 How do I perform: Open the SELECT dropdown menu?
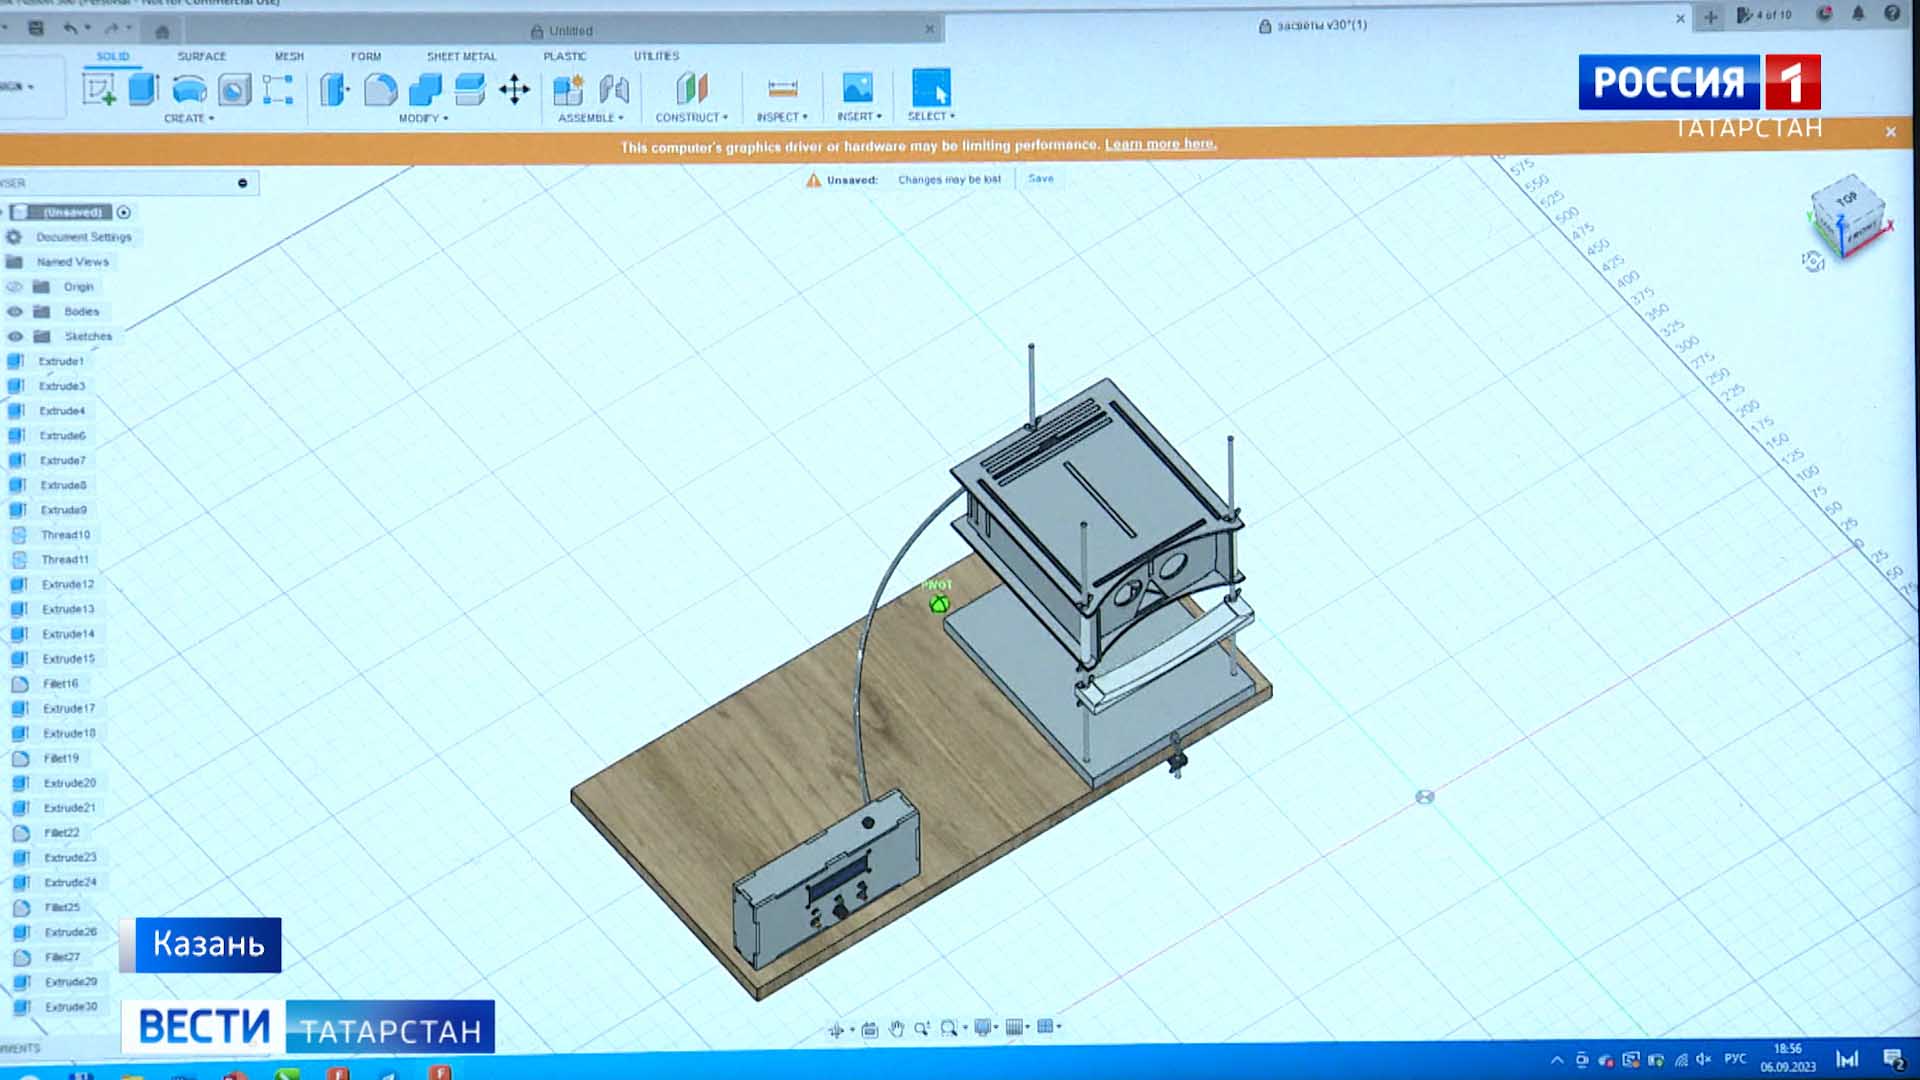click(x=931, y=116)
